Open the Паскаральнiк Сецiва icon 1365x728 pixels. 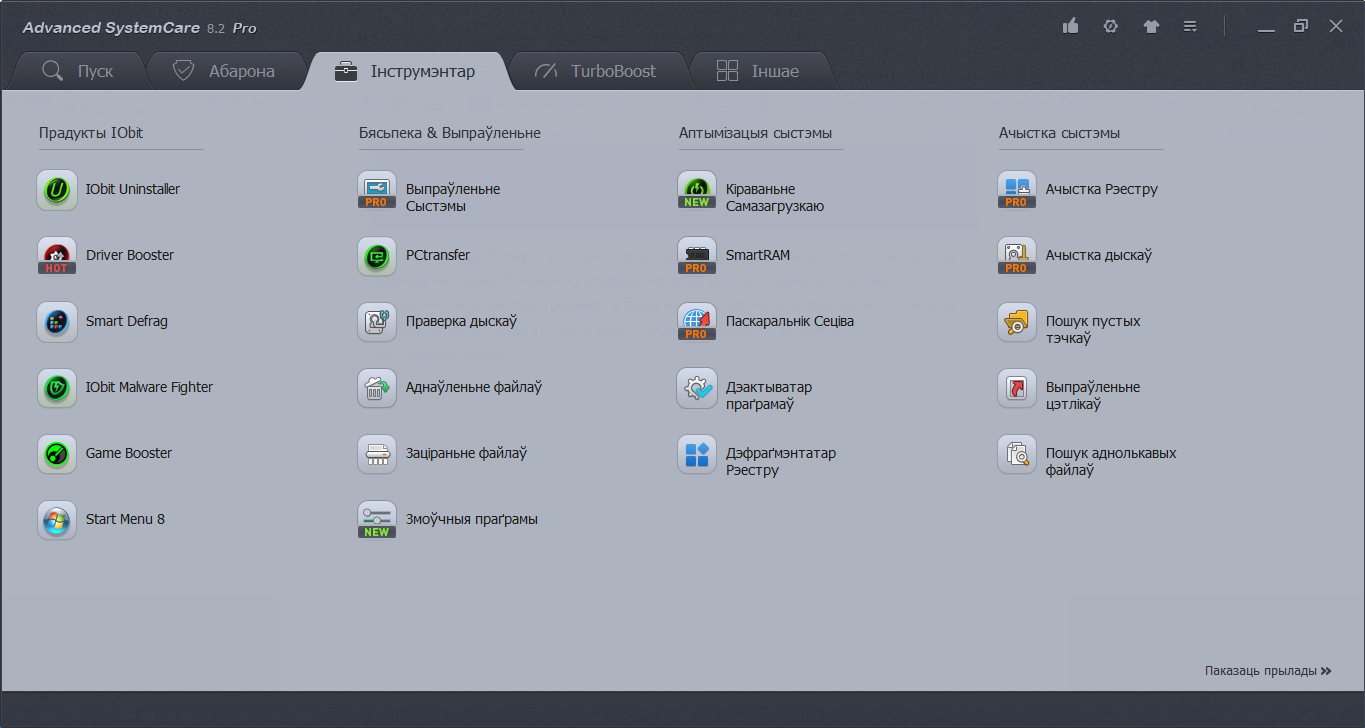coord(697,322)
